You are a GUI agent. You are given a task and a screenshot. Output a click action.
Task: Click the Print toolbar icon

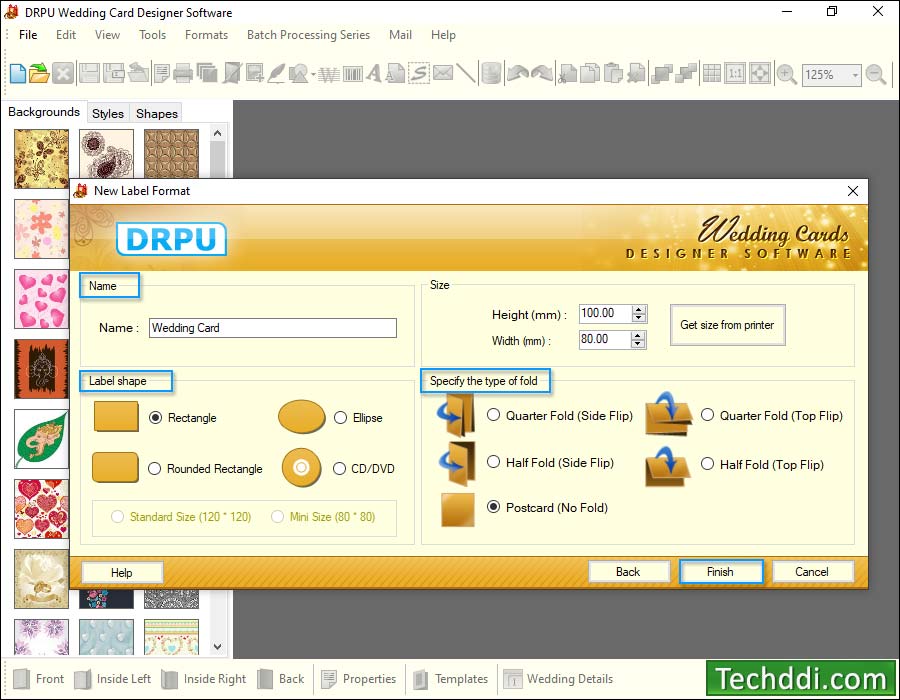click(x=183, y=74)
